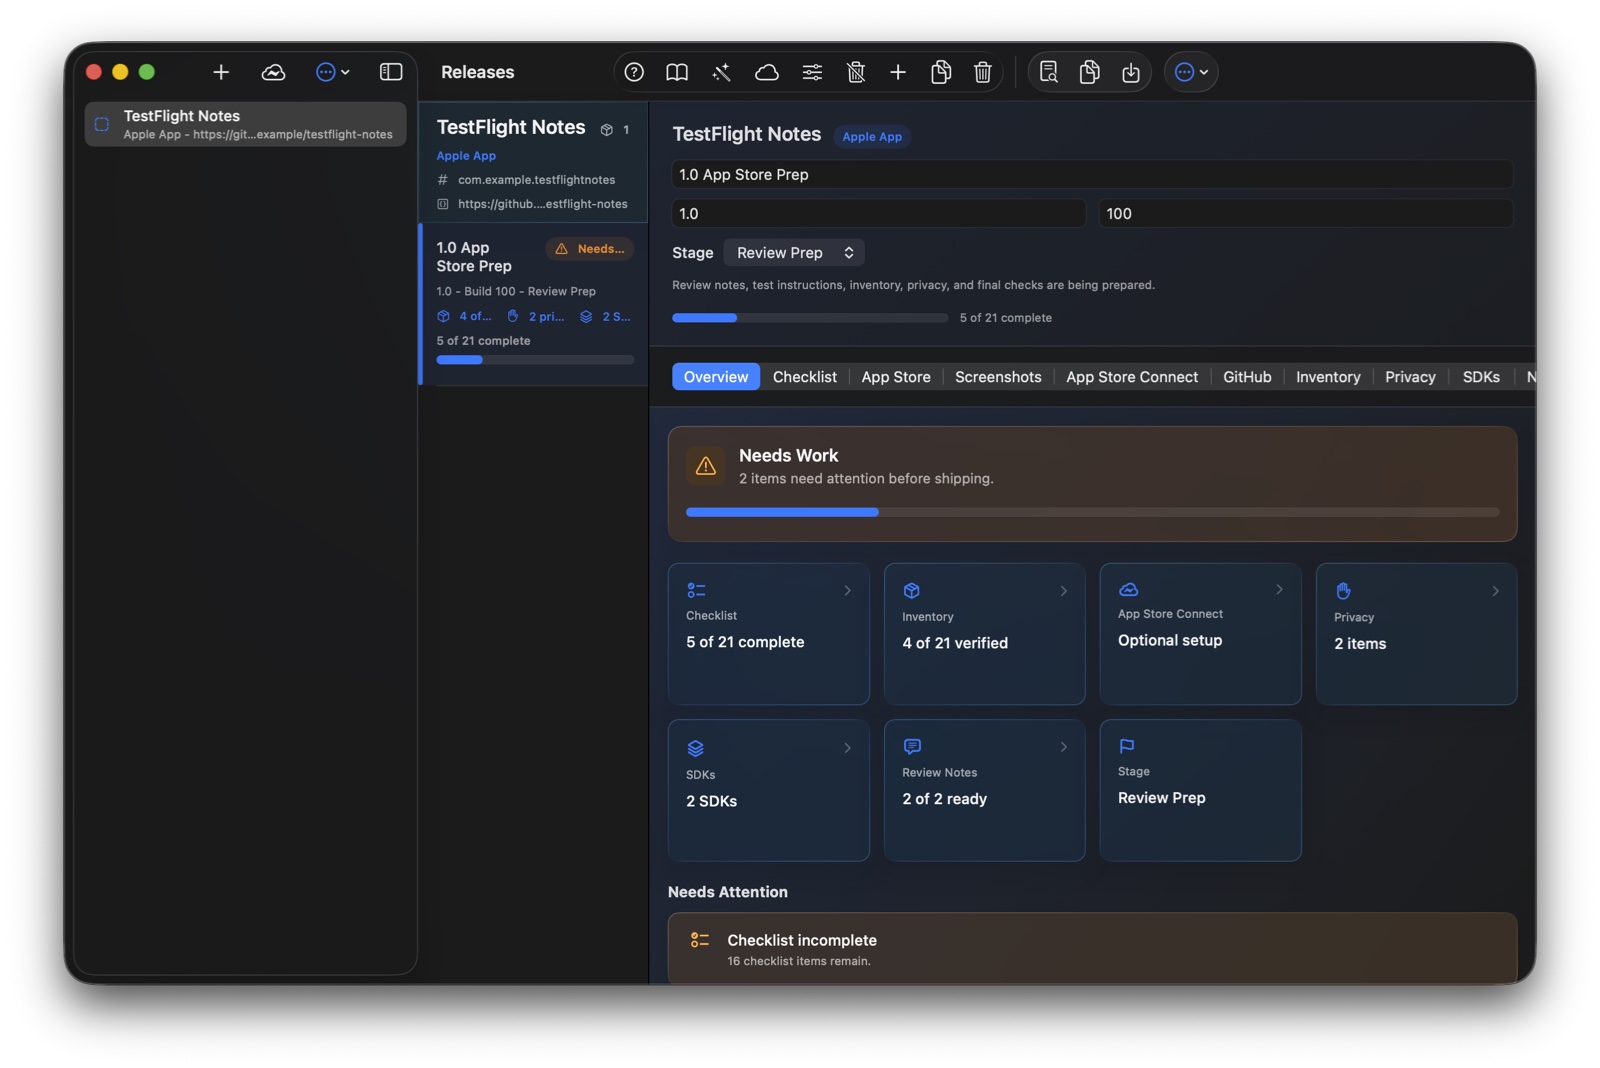Select TestFlight Notes app in the sidebar
The image size is (1600, 1068).
tap(245, 124)
